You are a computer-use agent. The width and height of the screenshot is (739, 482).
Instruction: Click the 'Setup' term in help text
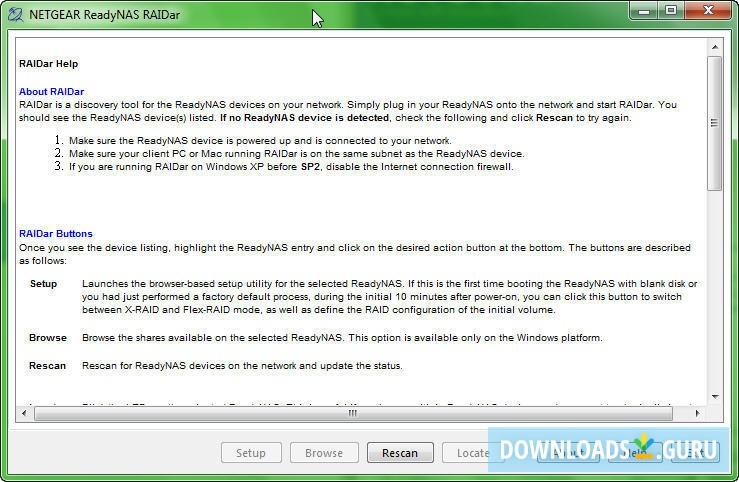coord(43,284)
